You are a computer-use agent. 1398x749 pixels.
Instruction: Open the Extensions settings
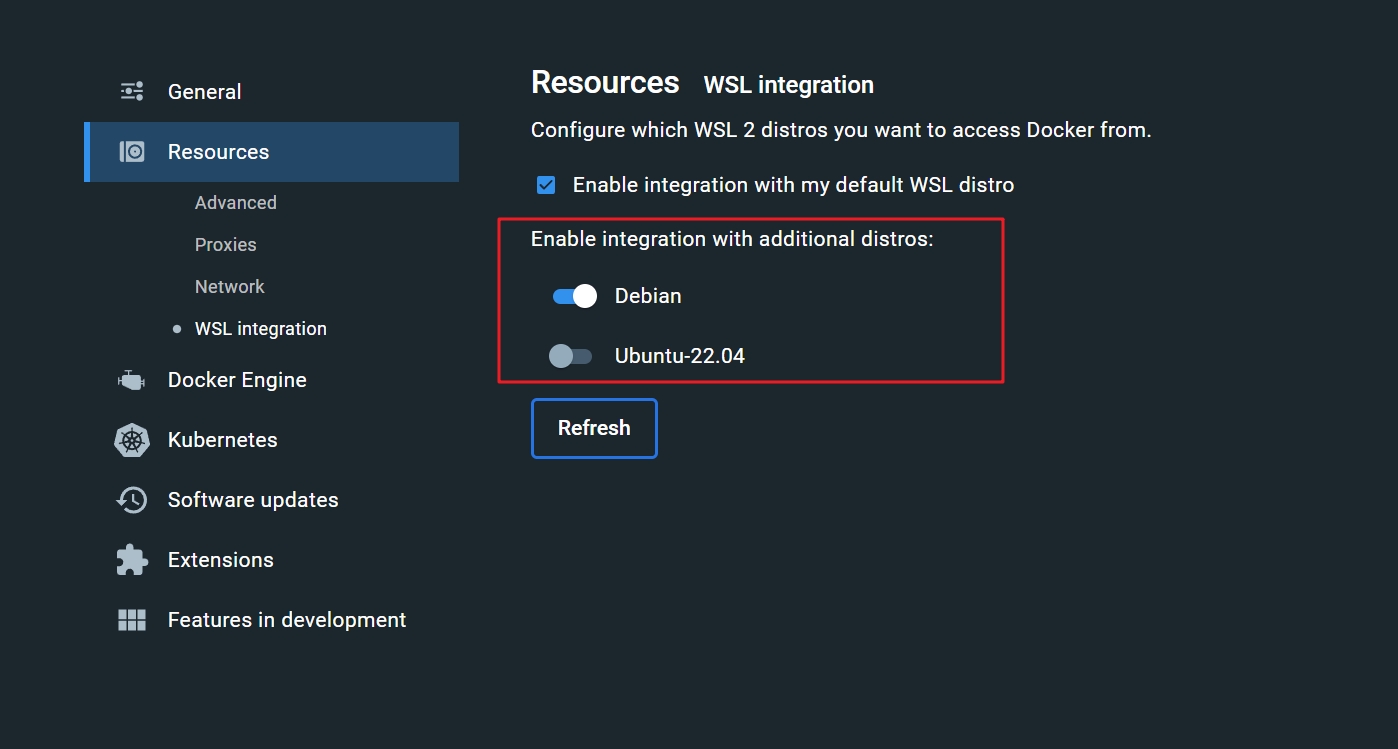[x=221, y=560]
